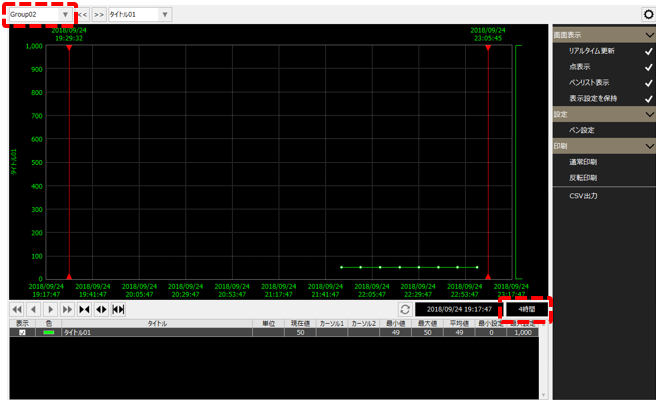Open the settings gear icon
656x400 pixels.
pos(647,15)
